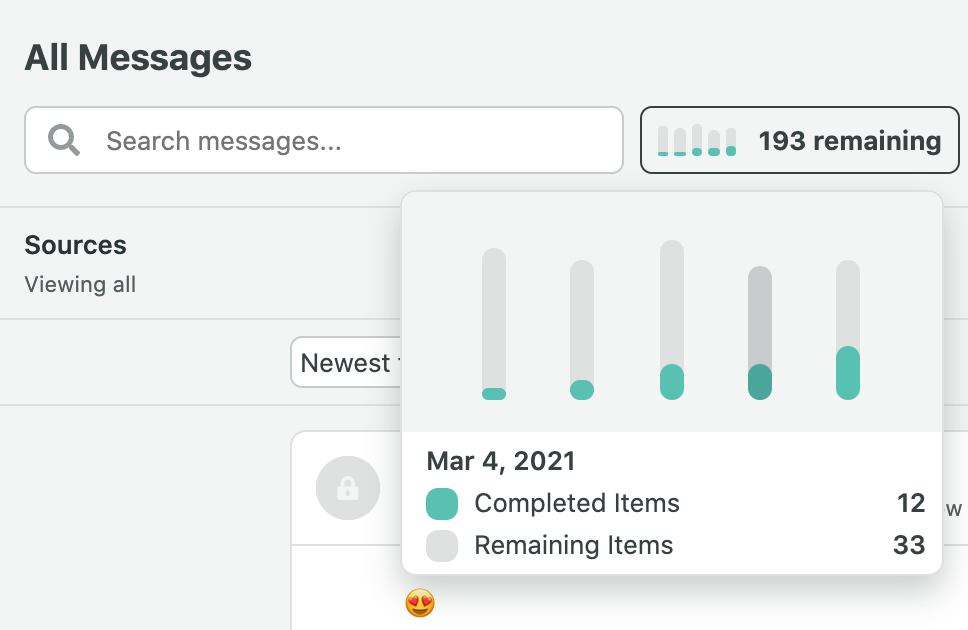Click the mini bar chart icon
Image resolution: width=968 pixels, height=630 pixels.
pos(696,140)
